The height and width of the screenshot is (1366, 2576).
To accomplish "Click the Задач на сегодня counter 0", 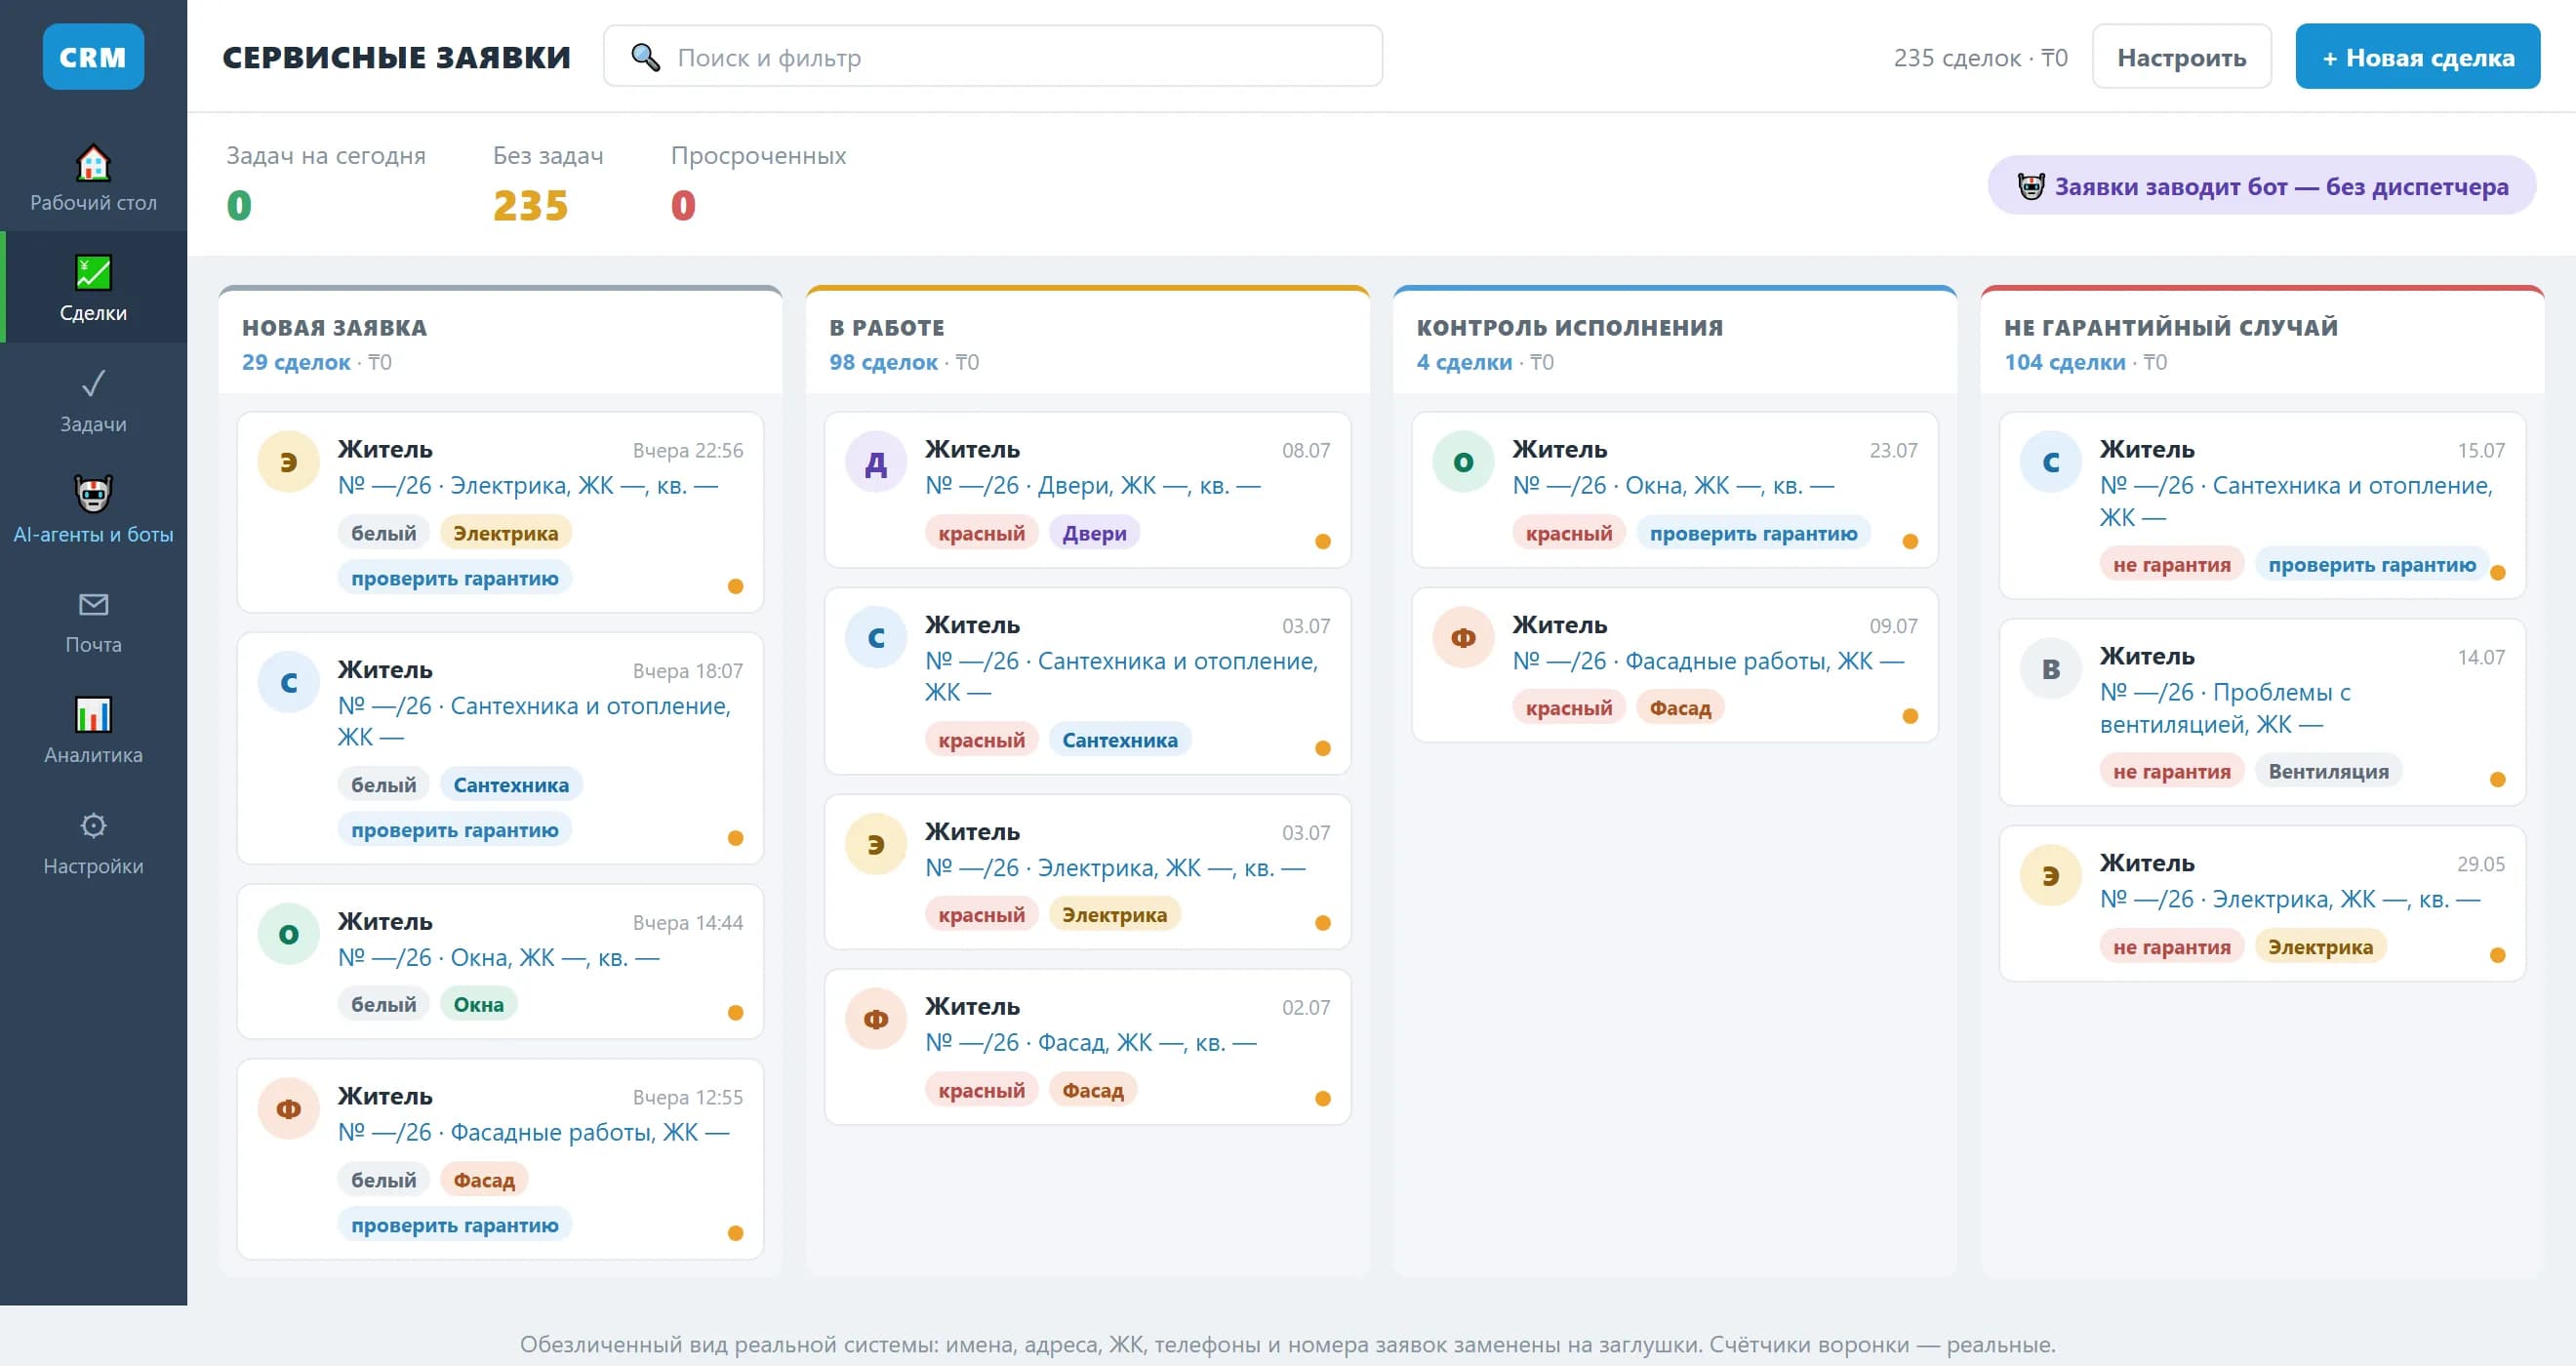I will point(239,206).
